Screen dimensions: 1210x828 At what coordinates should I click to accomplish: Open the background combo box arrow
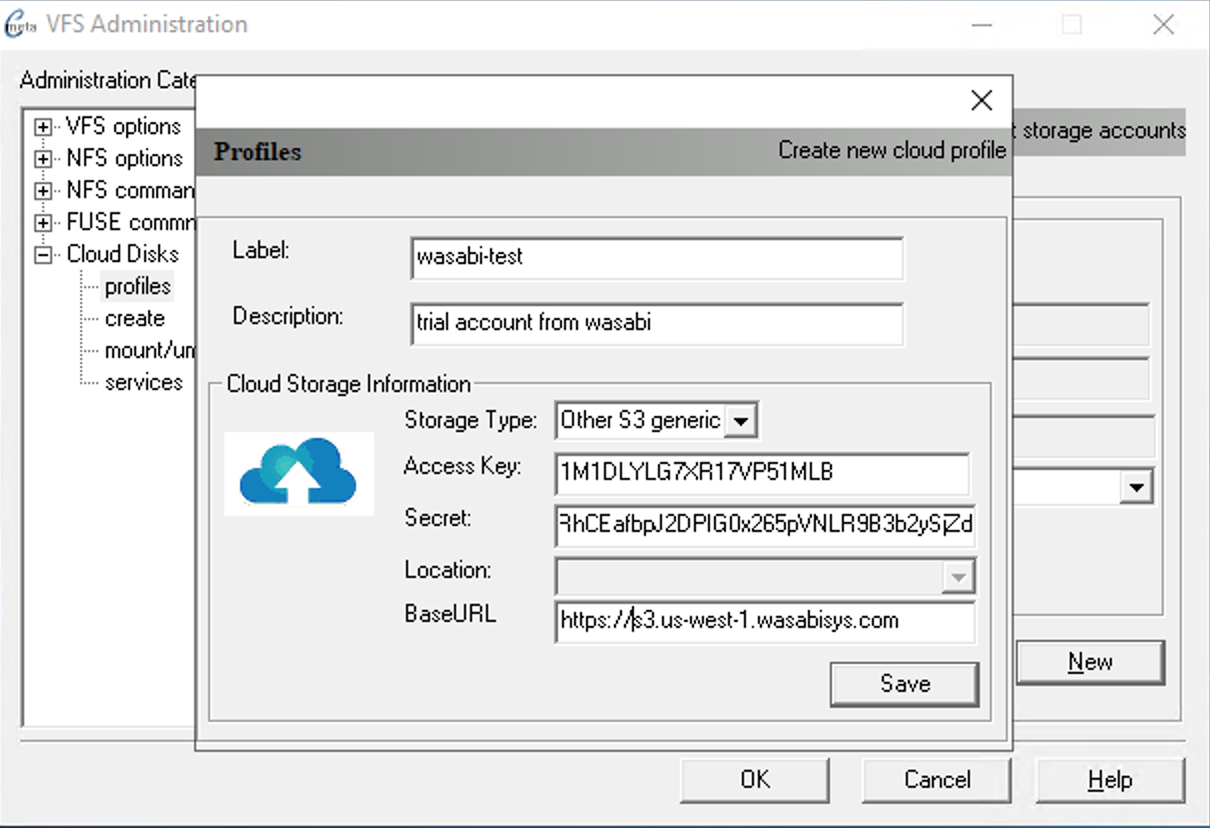point(1136,488)
